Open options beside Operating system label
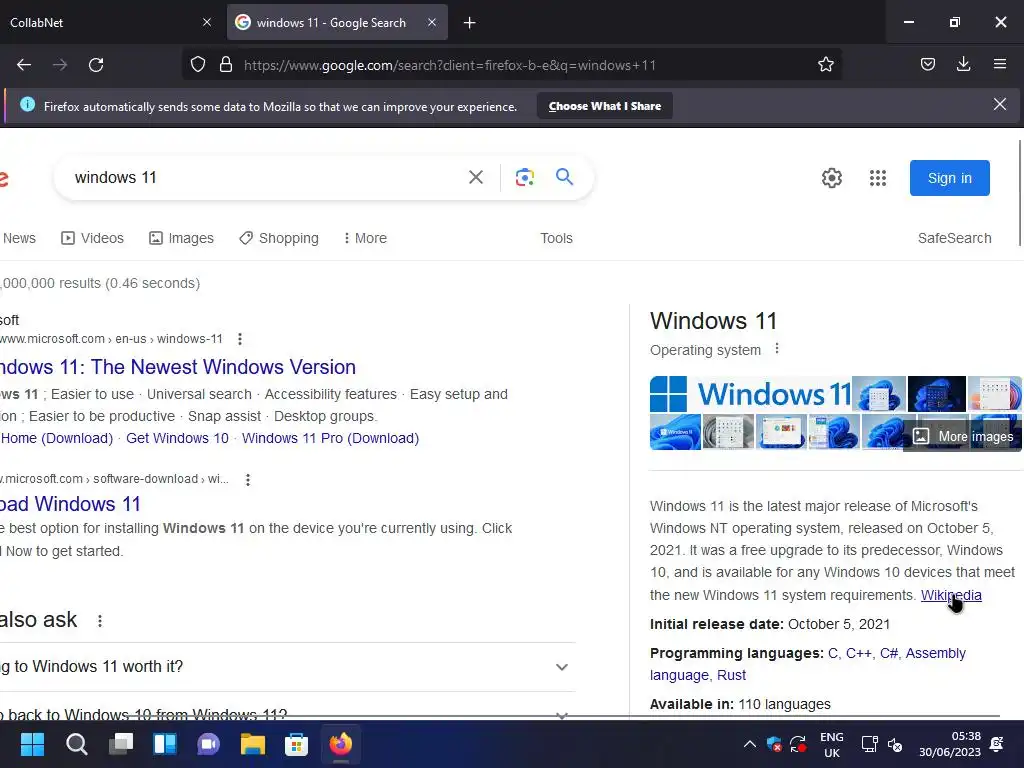1024x768 pixels. (x=776, y=349)
